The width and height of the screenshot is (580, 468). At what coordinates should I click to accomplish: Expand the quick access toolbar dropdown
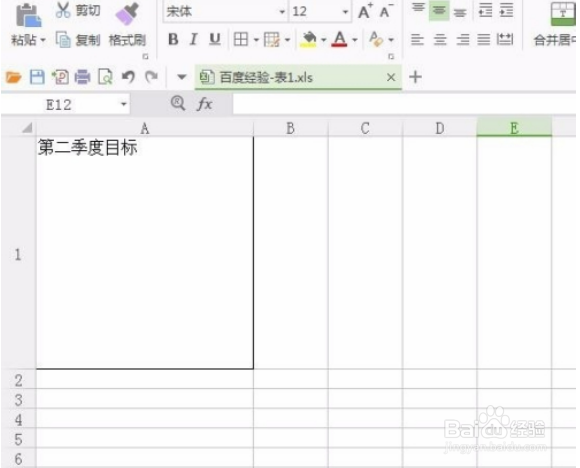(x=182, y=77)
